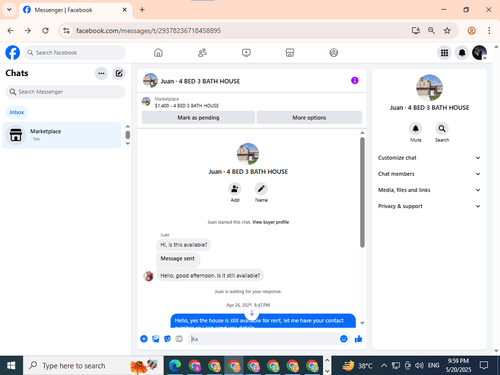This screenshot has width=500, height=375.
Task: Mute the conversation using bell icon
Action: (415, 129)
